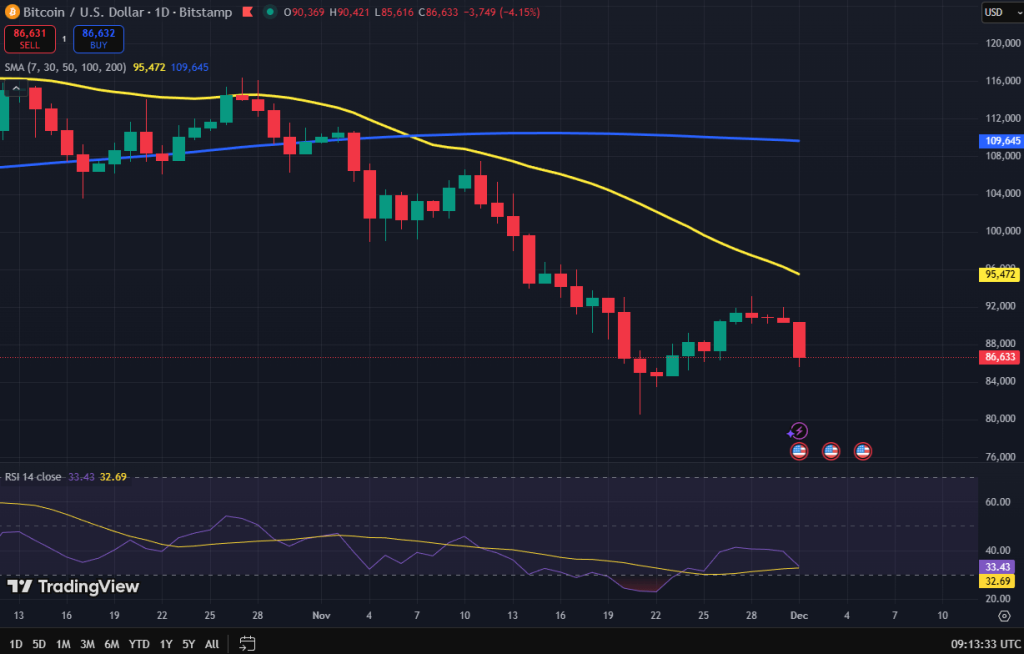Click the O90,369 open value in header
The image size is (1024, 654).
click(304, 12)
